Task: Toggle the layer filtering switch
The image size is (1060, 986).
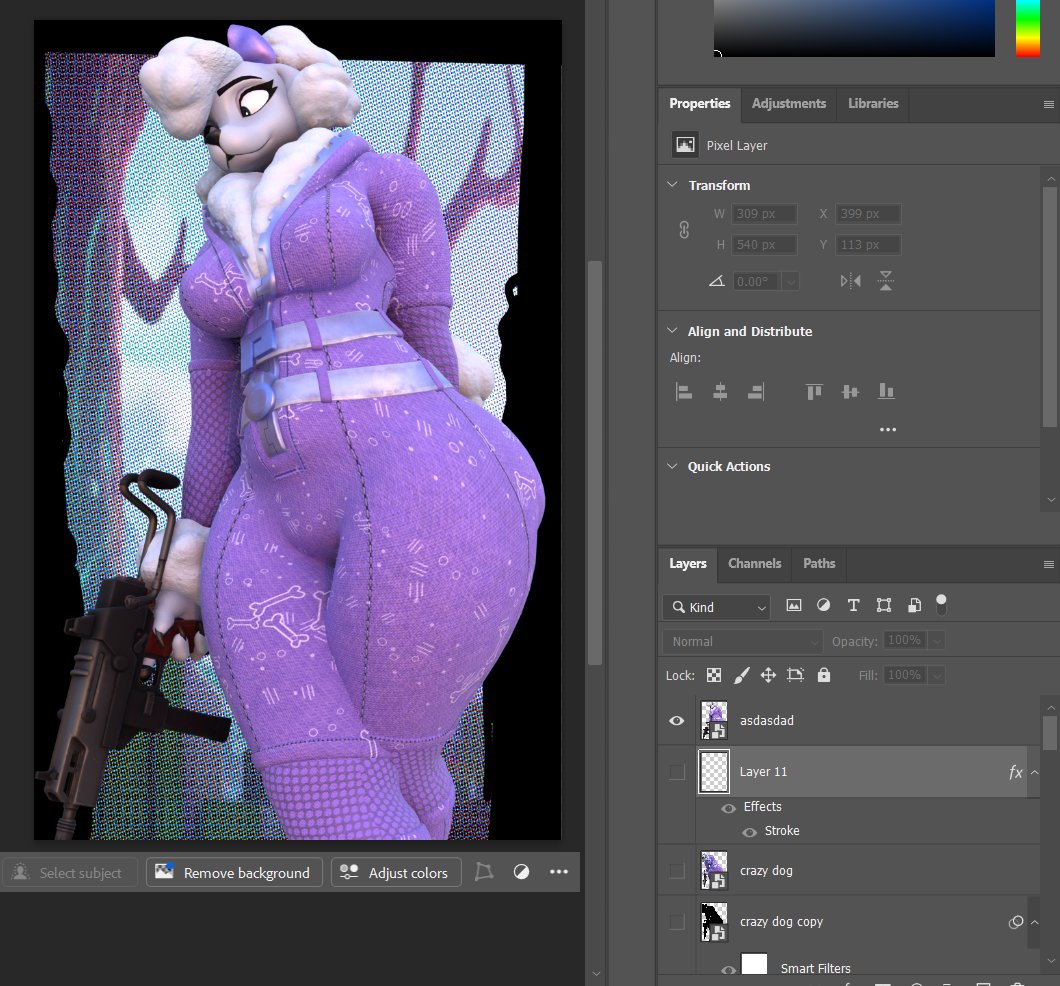Action: 941,605
